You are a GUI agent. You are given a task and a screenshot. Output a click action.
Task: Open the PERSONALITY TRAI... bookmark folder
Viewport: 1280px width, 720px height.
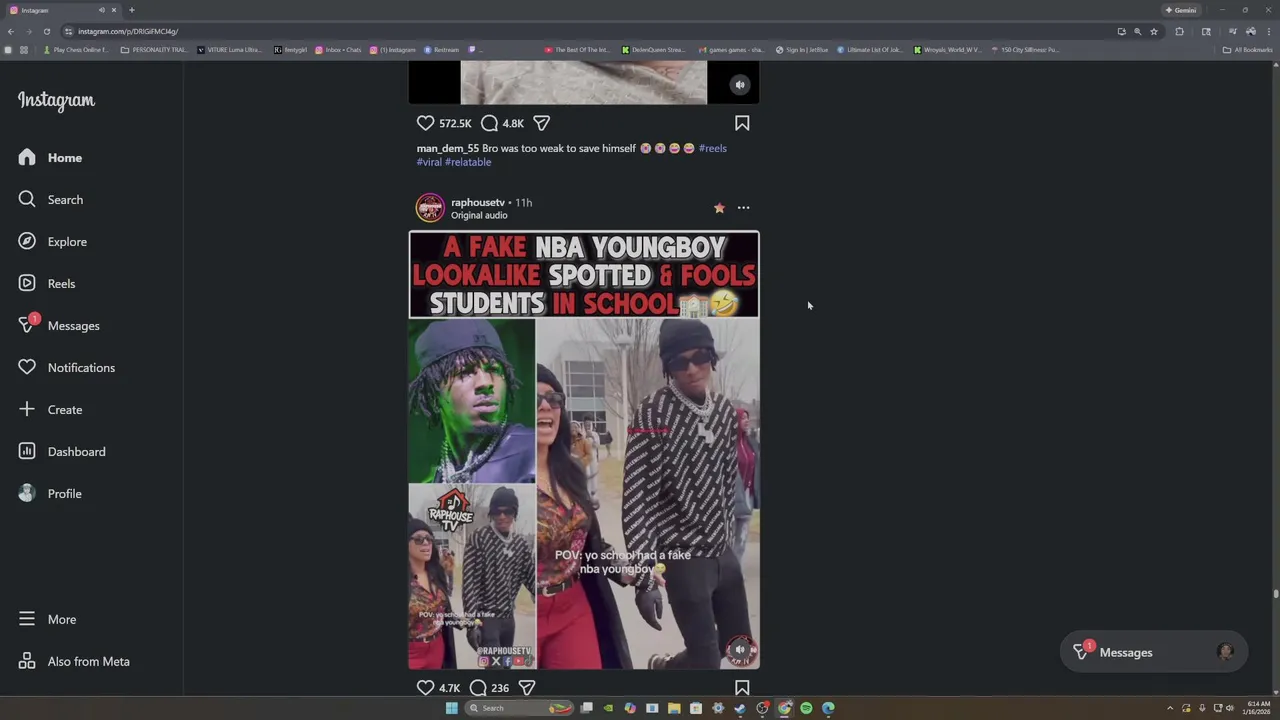click(x=153, y=49)
